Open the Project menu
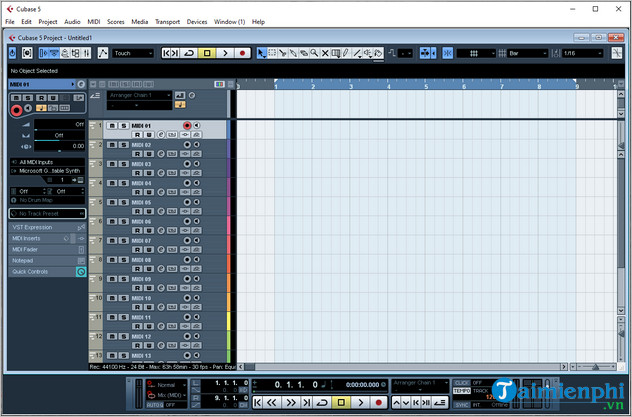This screenshot has height=417, width=632. click(48, 22)
